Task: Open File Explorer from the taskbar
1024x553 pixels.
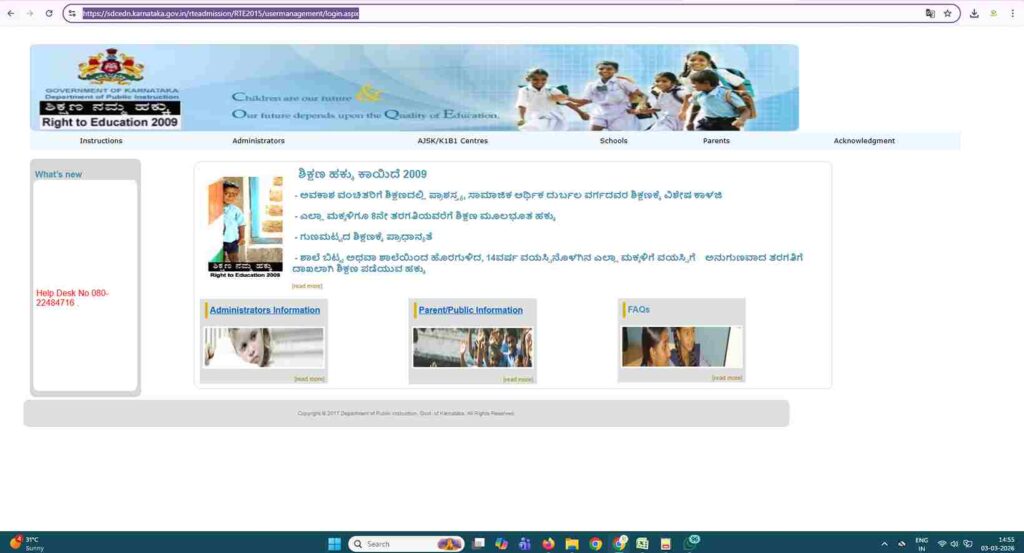Action: point(572,543)
